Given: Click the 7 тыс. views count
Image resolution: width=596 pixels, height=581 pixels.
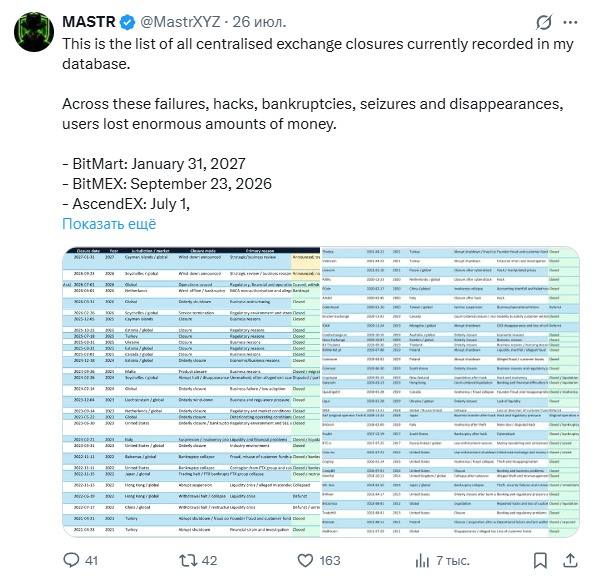Looking at the screenshot, I should click(453, 560).
